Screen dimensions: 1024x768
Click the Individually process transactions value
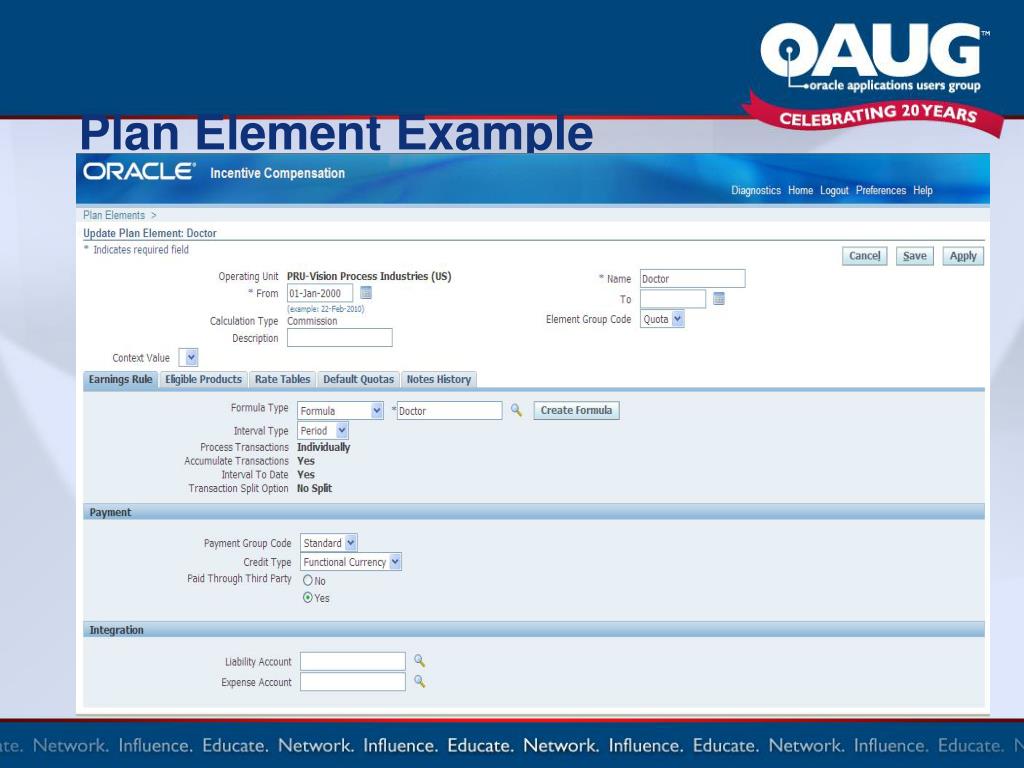[x=323, y=447]
